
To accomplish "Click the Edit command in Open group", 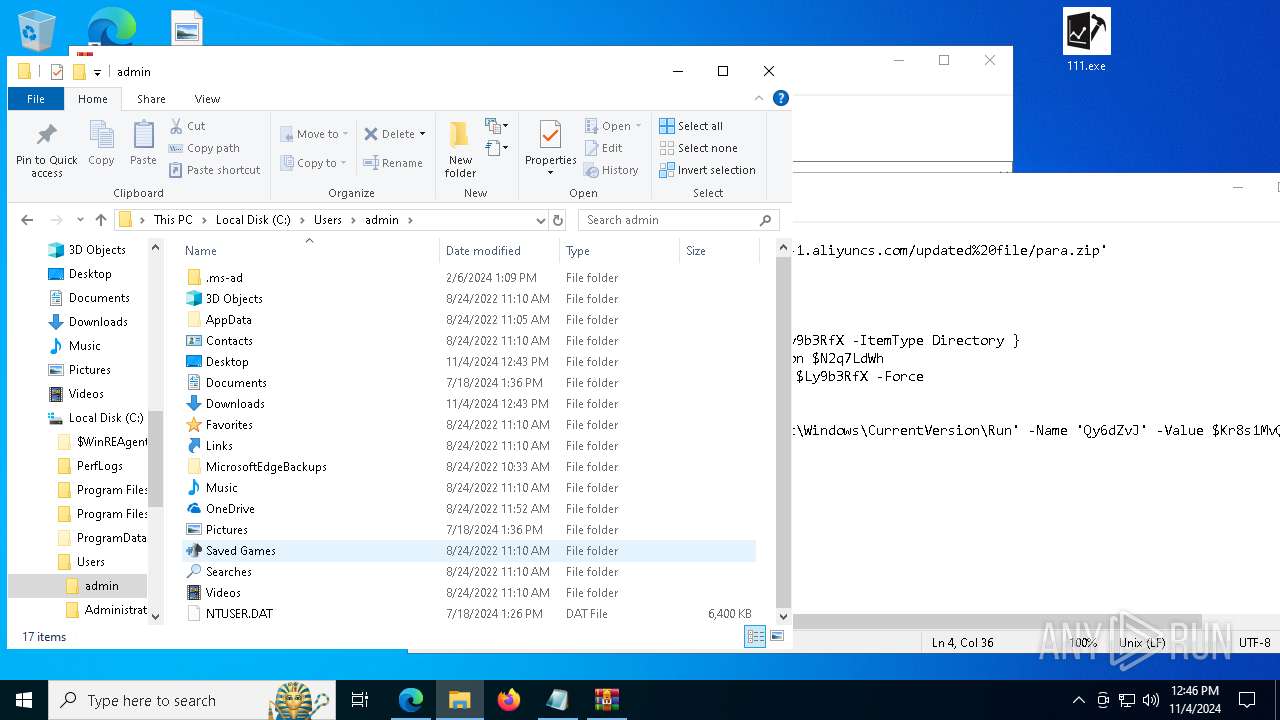I will point(604,148).
